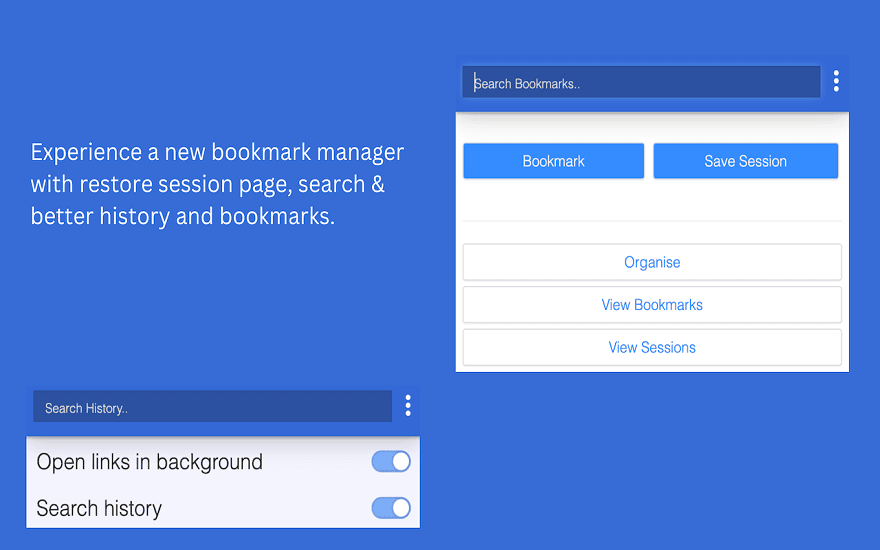880x550 pixels.
Task: Click the 'Open links in background' label
Action: (x=149, y=462)
